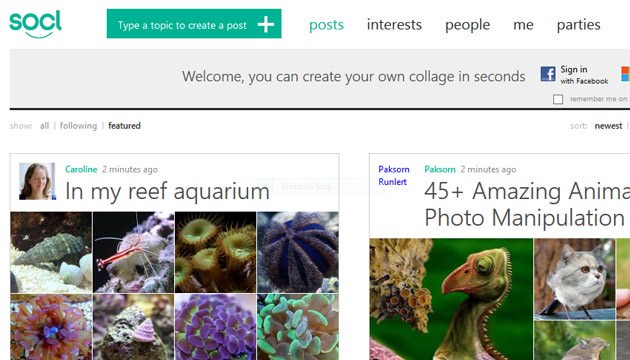Open the blue sea urchin photo
The image size is (630, 360).
[x=298, y=252]
